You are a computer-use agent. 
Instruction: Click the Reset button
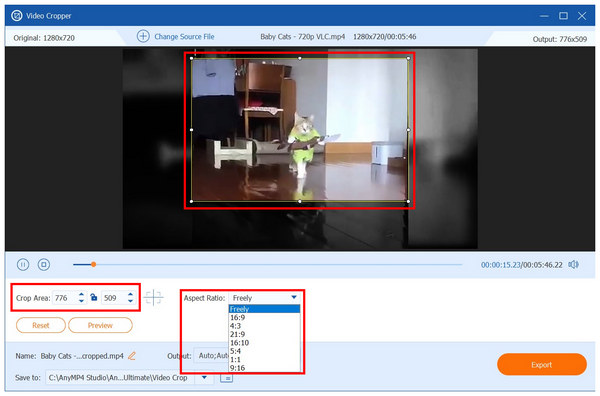coord(41,325)
